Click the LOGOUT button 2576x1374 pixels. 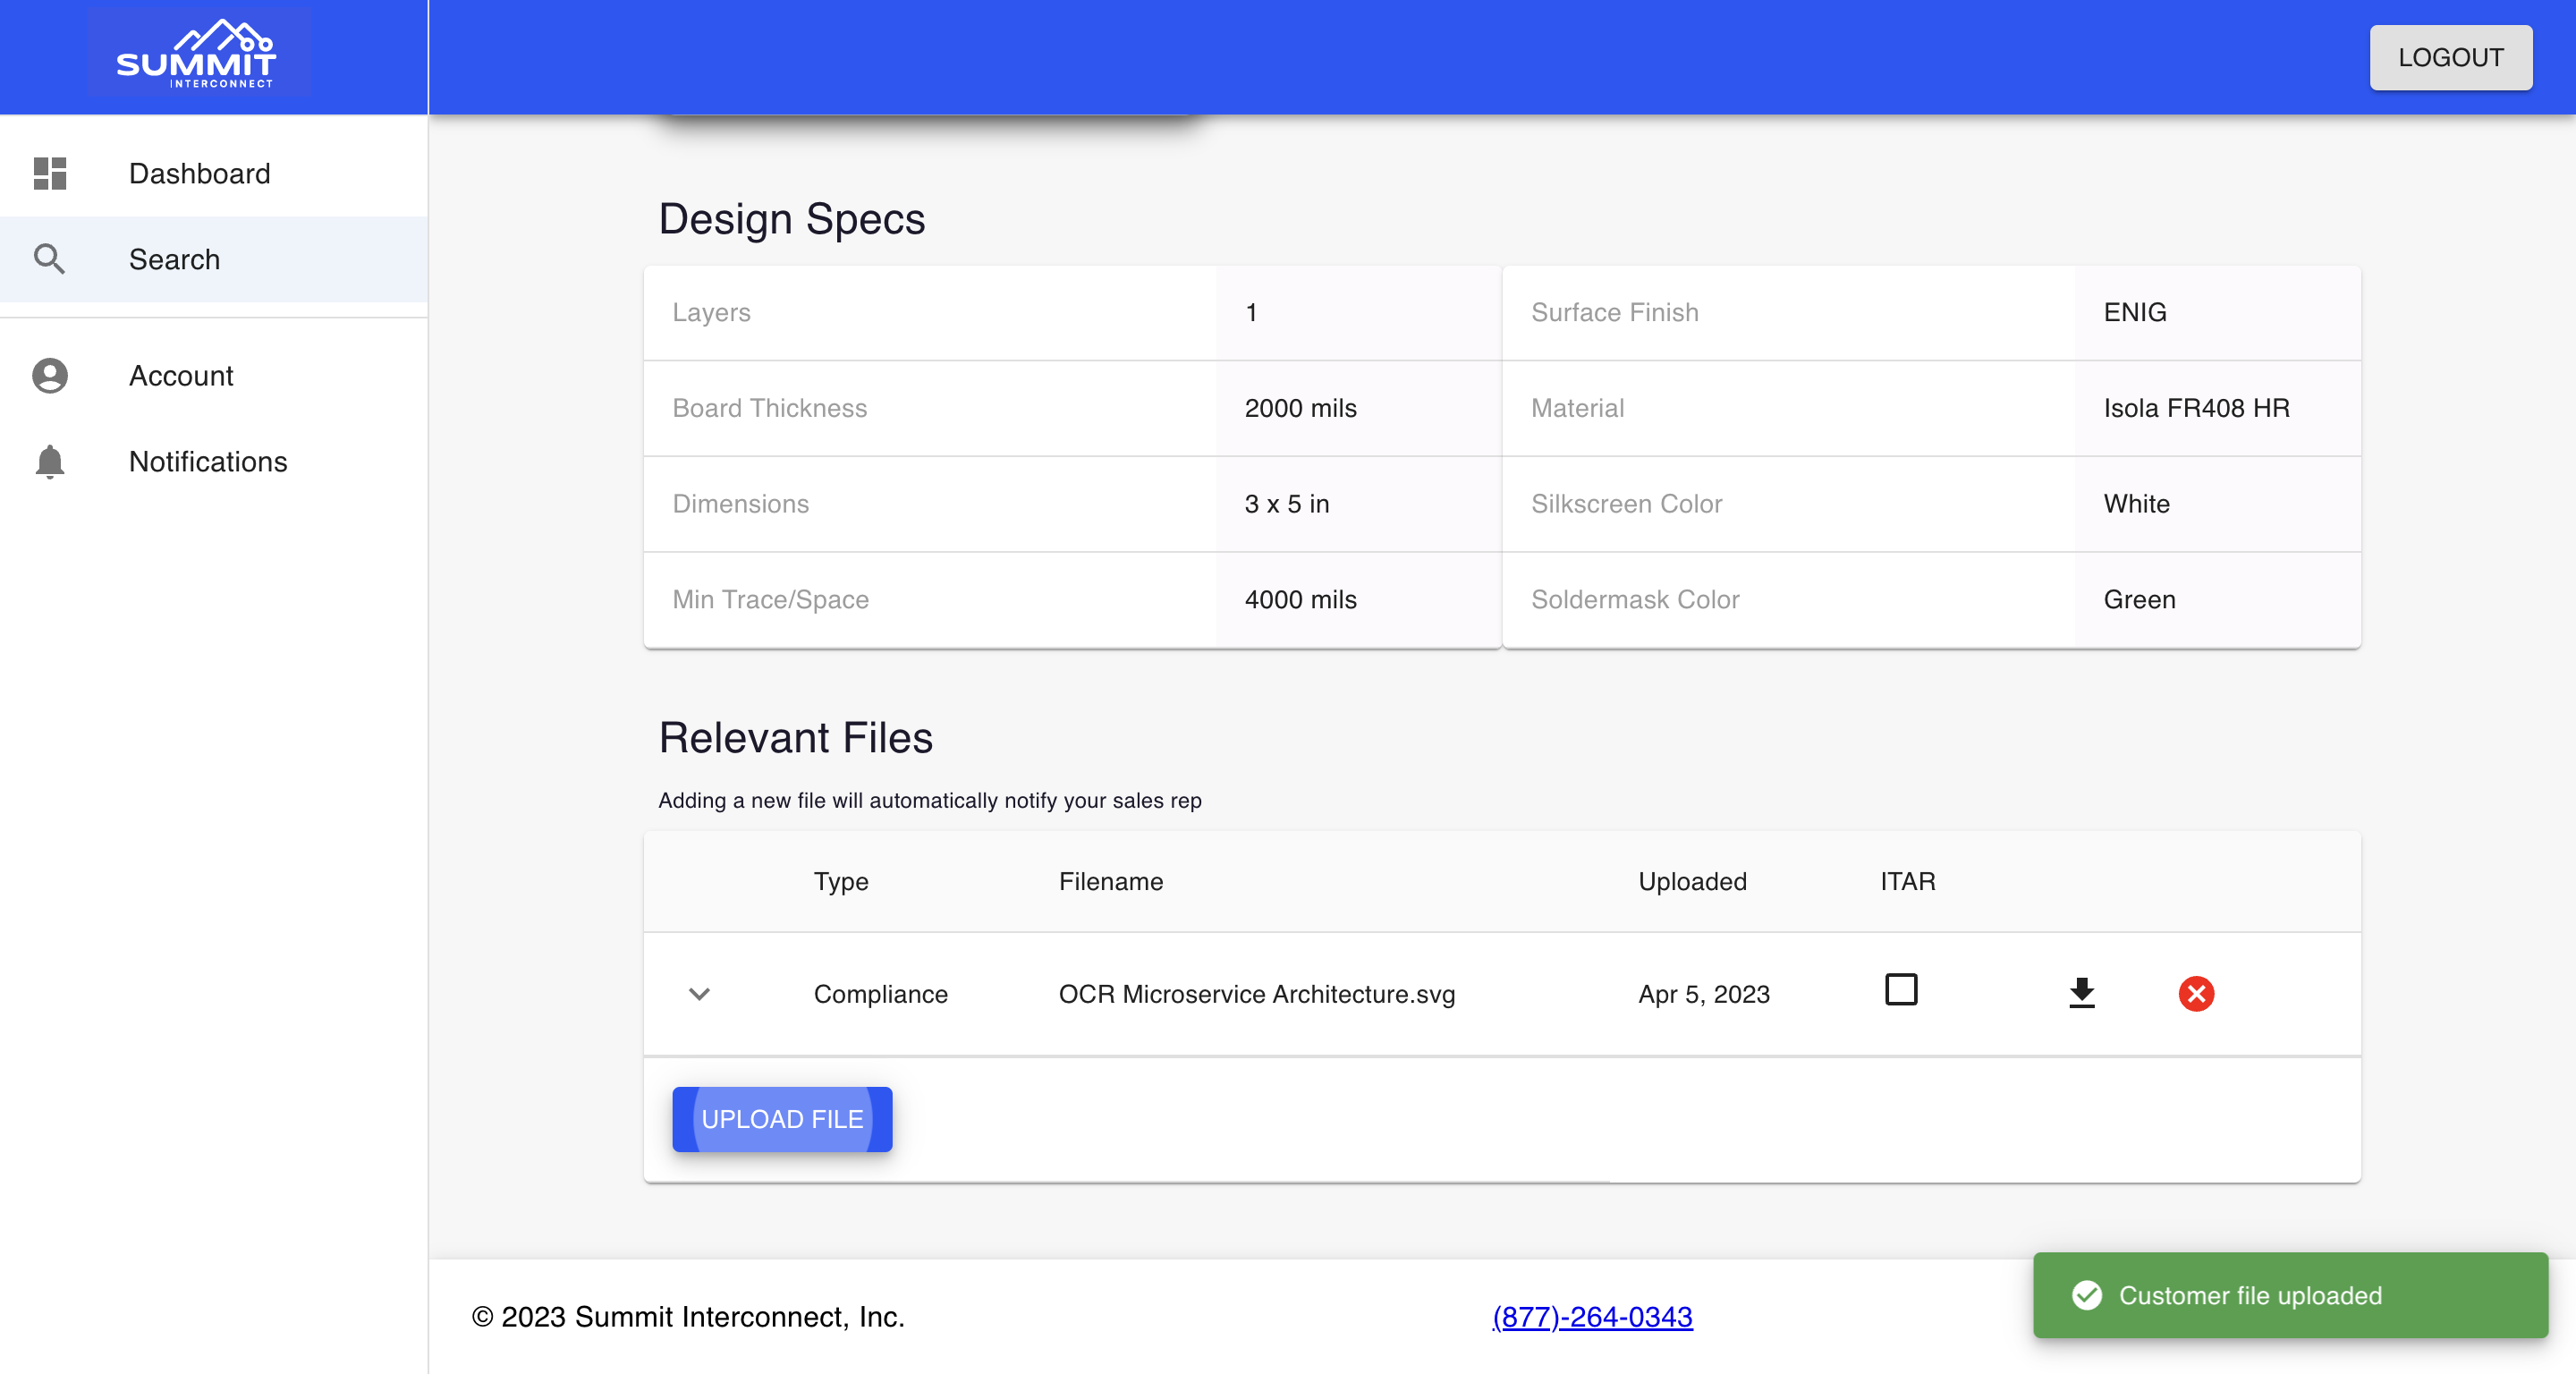pos(2450,57)
